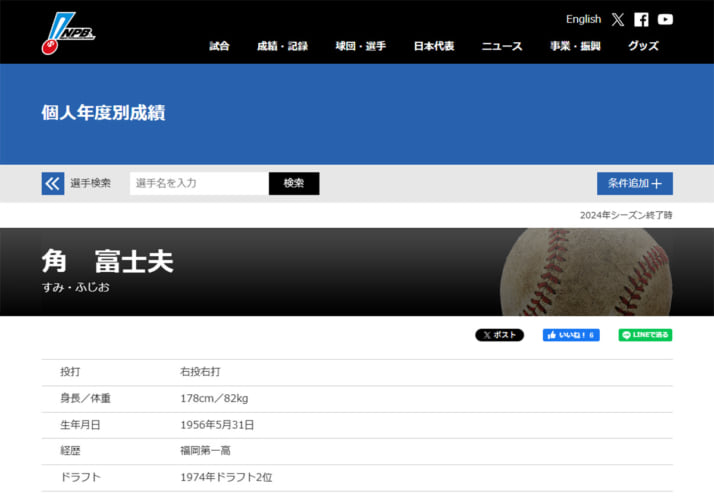Viewport: 714px width, 496px height.
Task: Click the NPB logo
Action: coord(68,32)
